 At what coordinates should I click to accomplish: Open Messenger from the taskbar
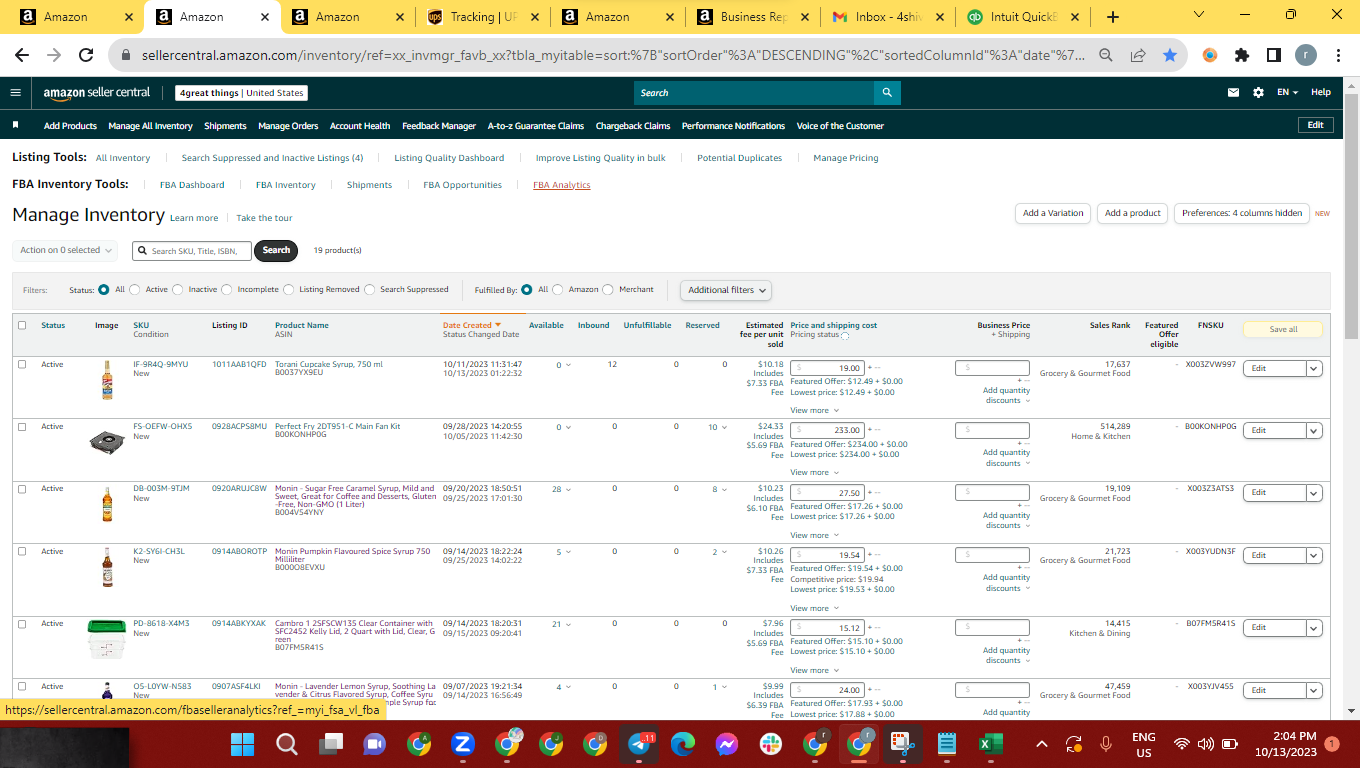point(727,744)
